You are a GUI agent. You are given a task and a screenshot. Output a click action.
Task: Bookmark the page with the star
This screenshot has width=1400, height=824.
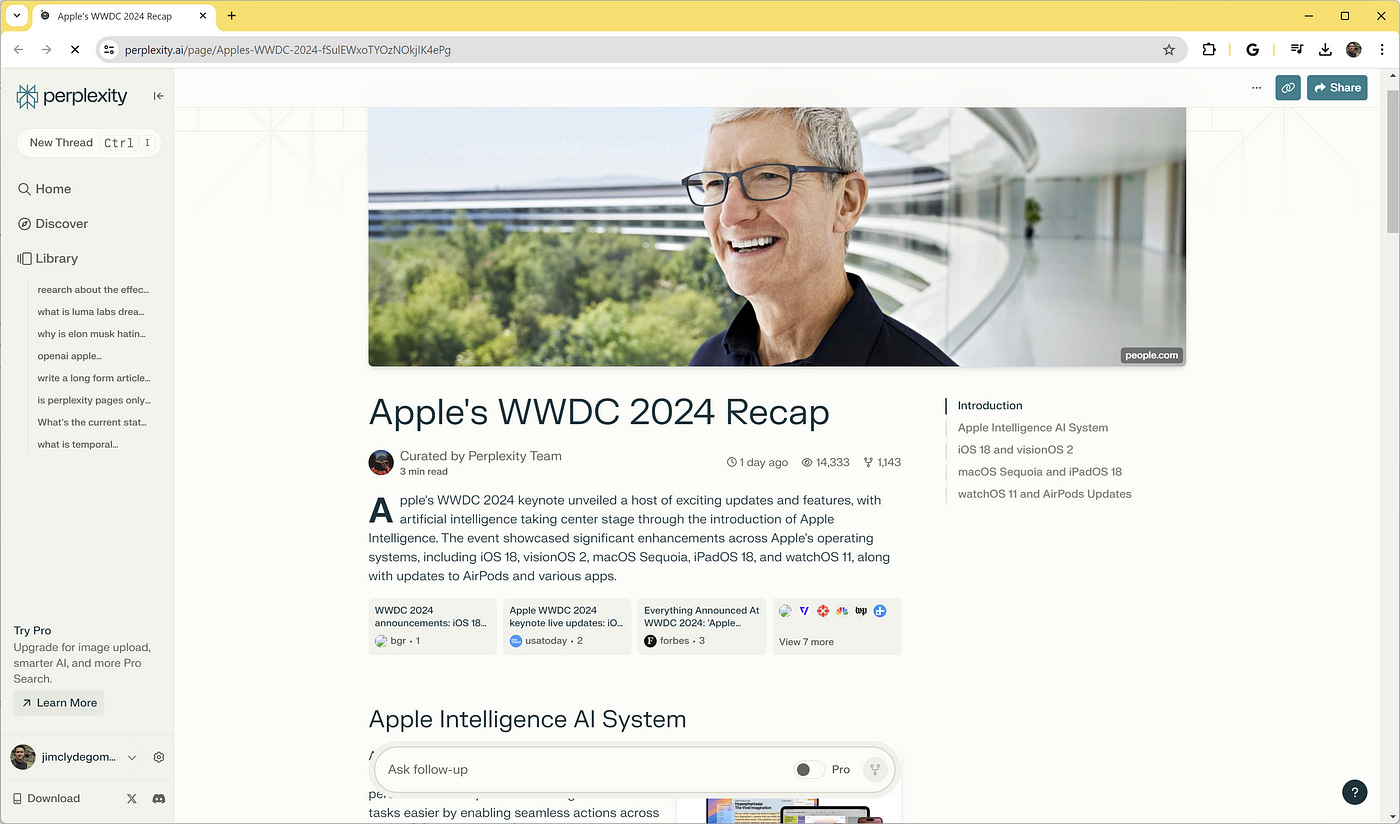(x=1169, y=49)
